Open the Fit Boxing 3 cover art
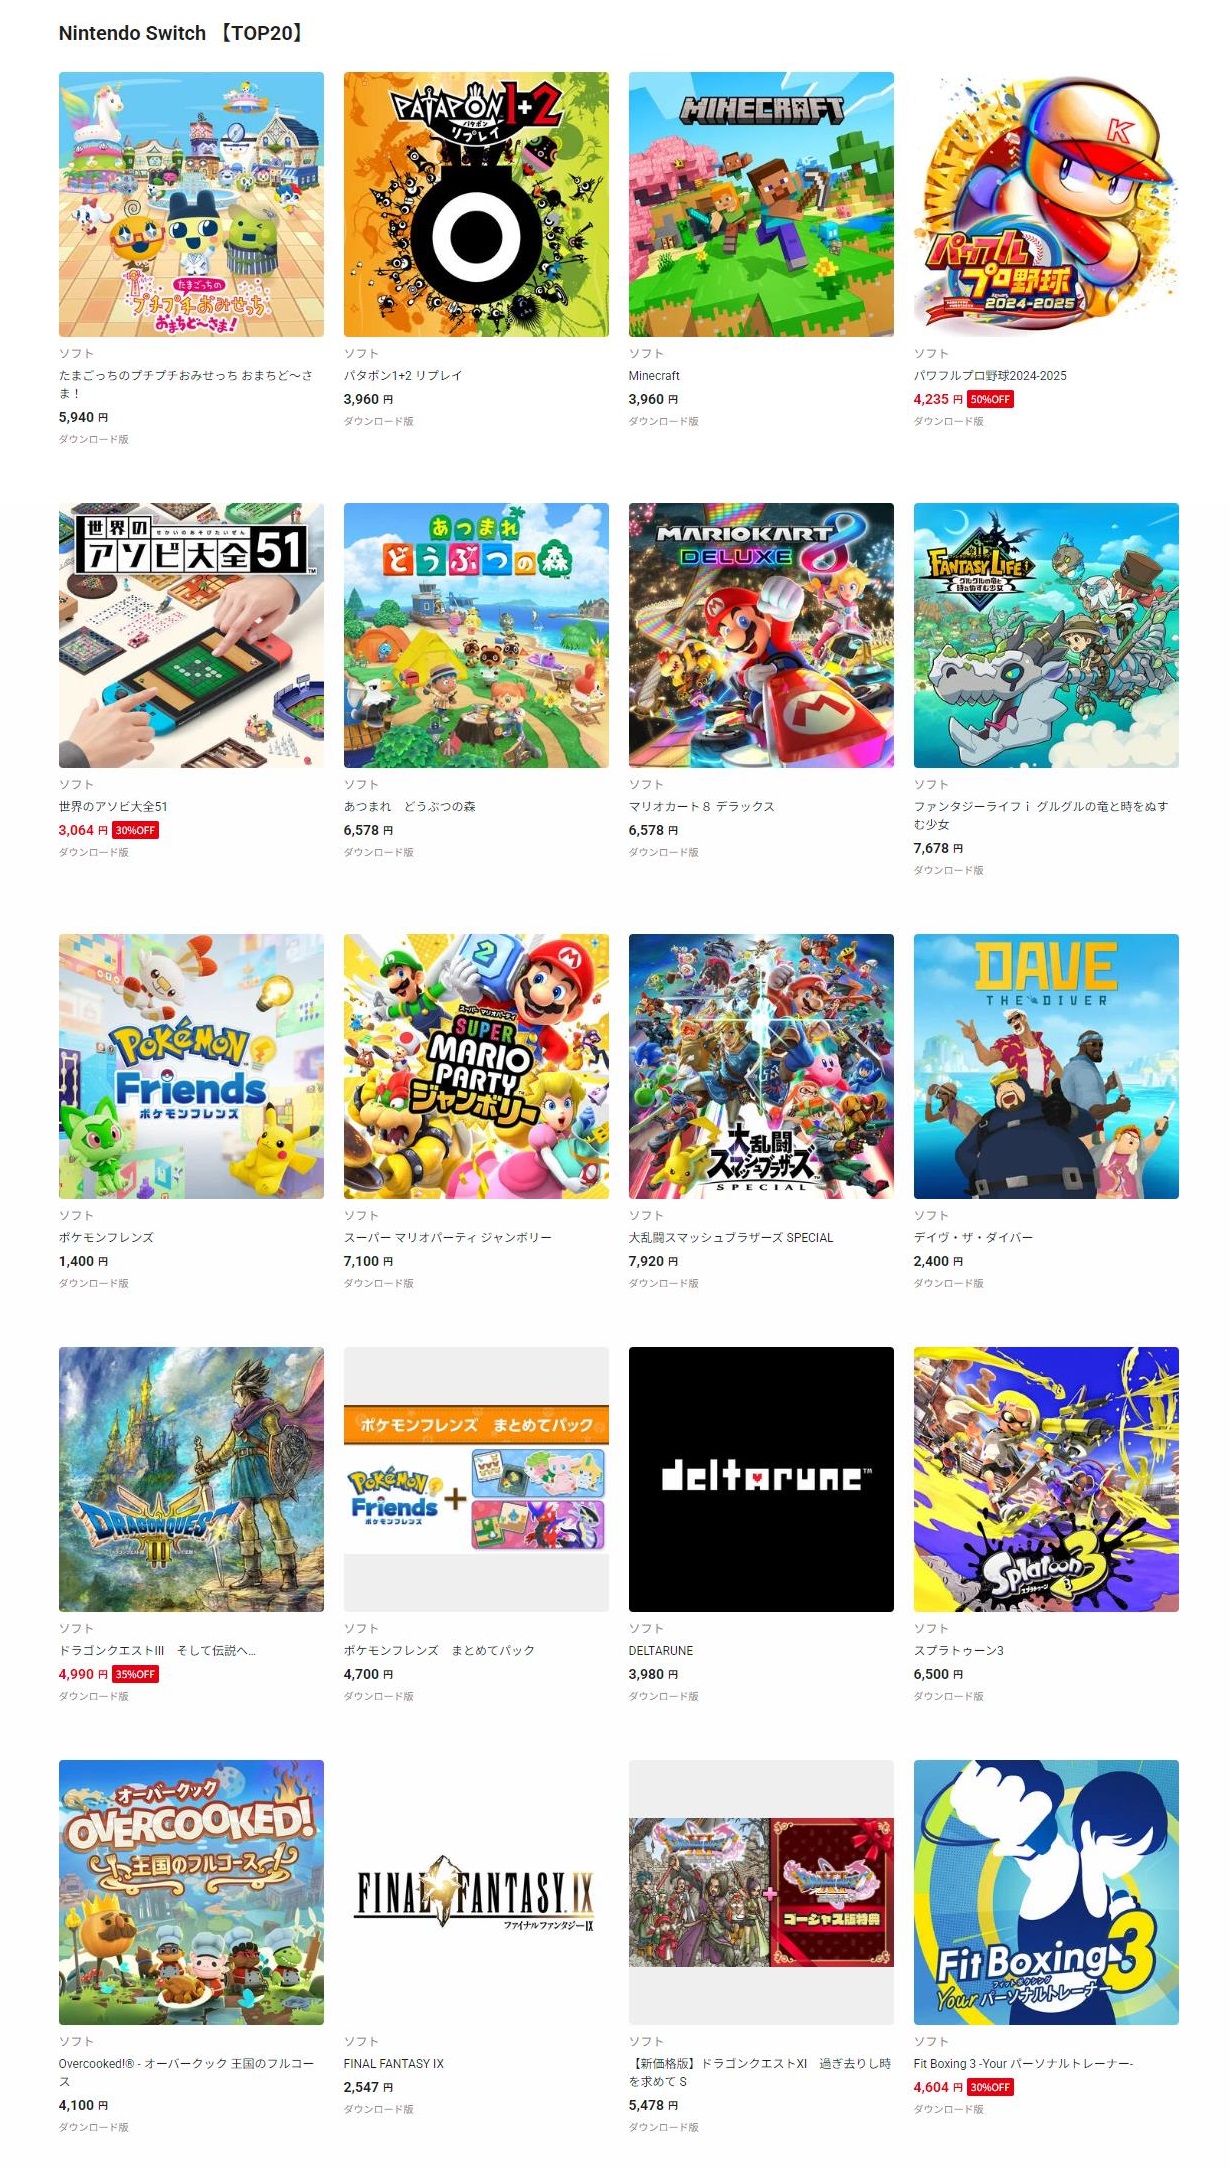This screenshot has height=2169, width=1230. pos(1046,1892)
